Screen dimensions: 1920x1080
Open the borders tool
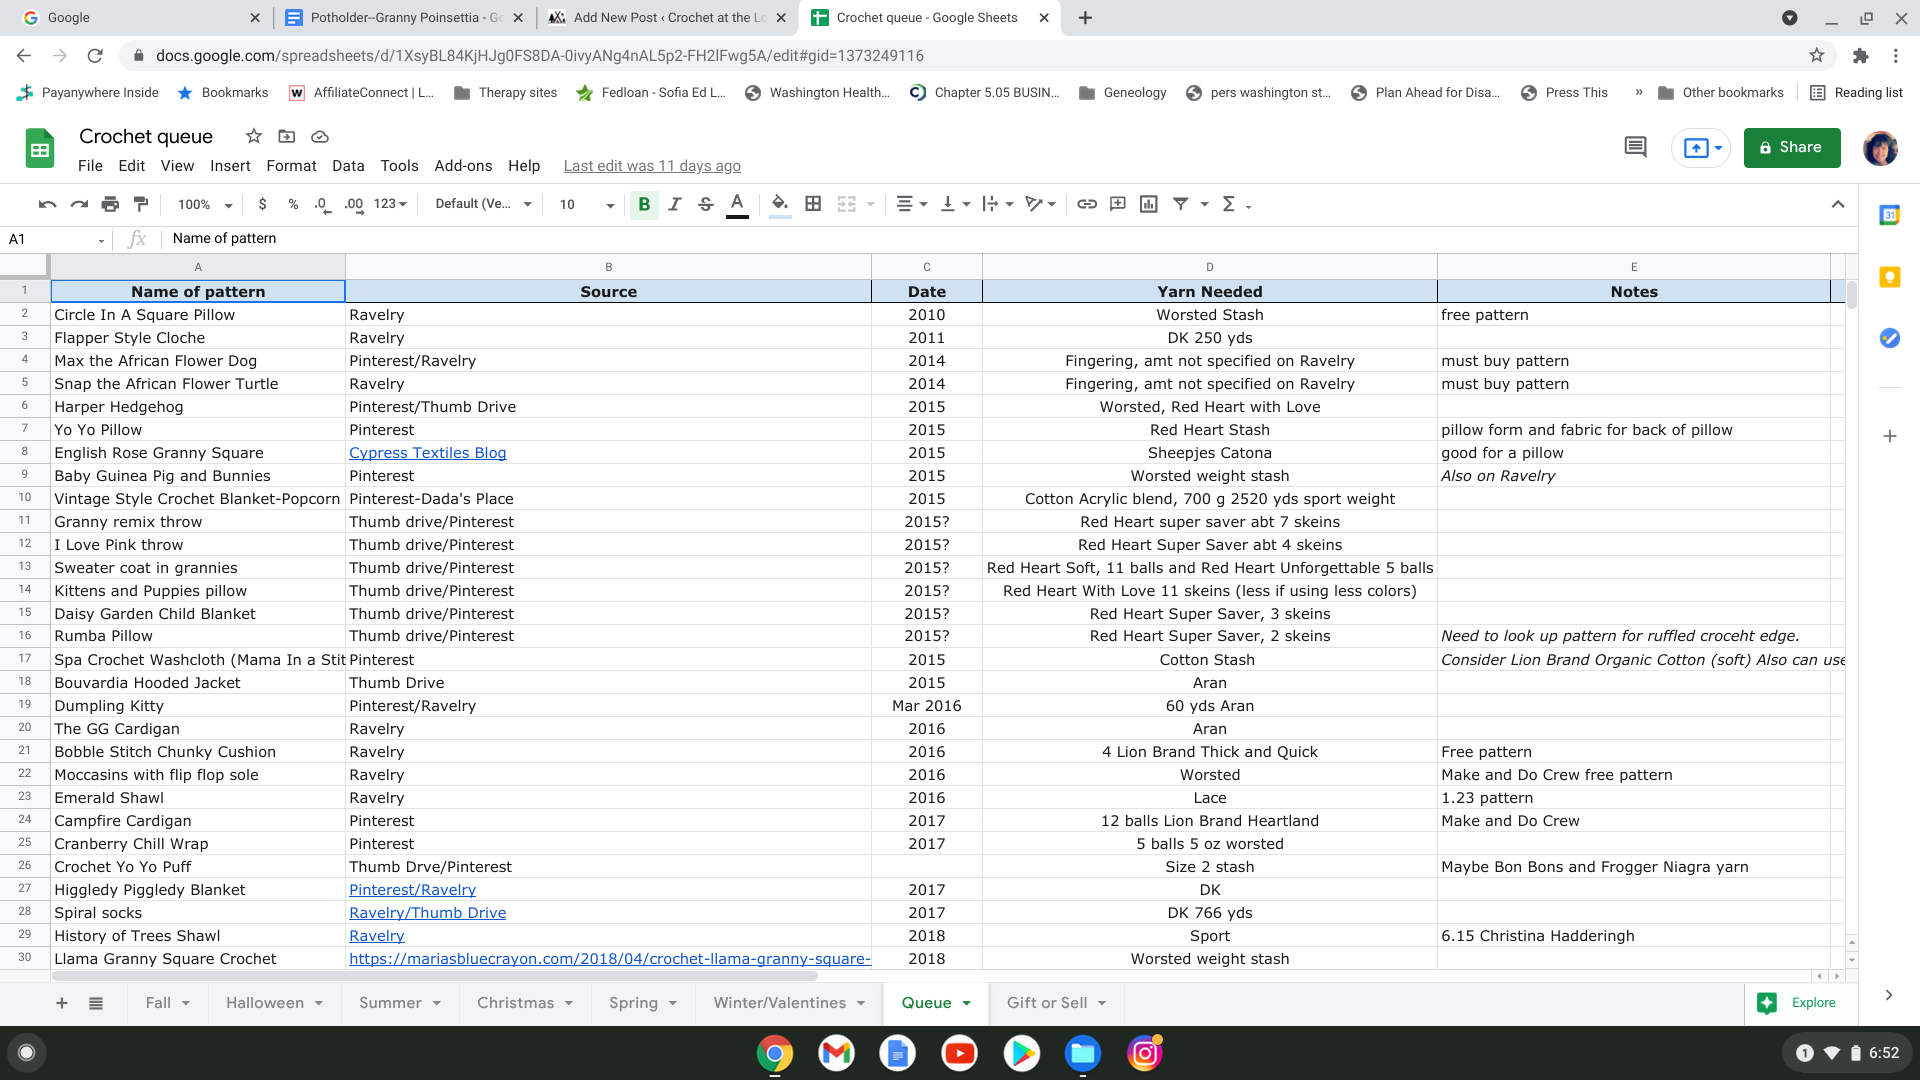[813, 204]
